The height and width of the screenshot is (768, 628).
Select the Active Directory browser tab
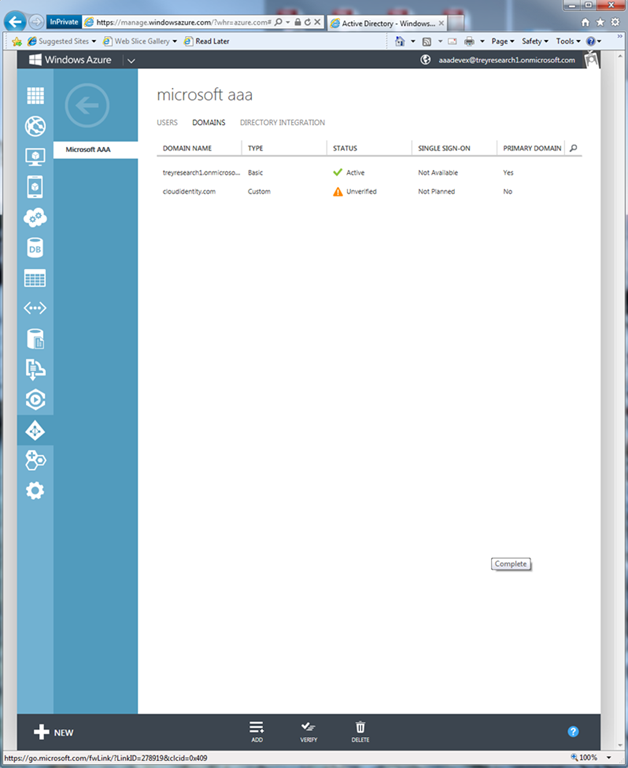386,23
